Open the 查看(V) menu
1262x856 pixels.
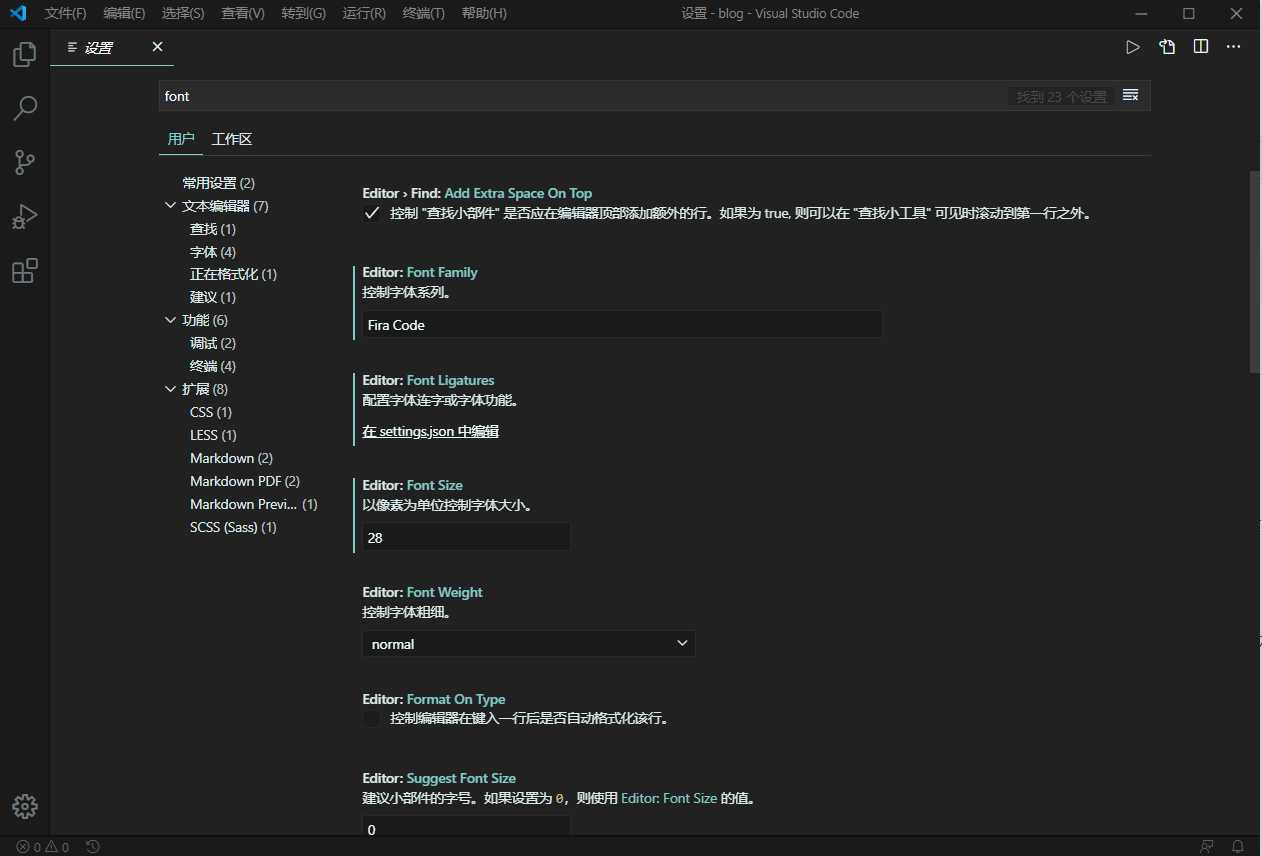tap(243, 14)
